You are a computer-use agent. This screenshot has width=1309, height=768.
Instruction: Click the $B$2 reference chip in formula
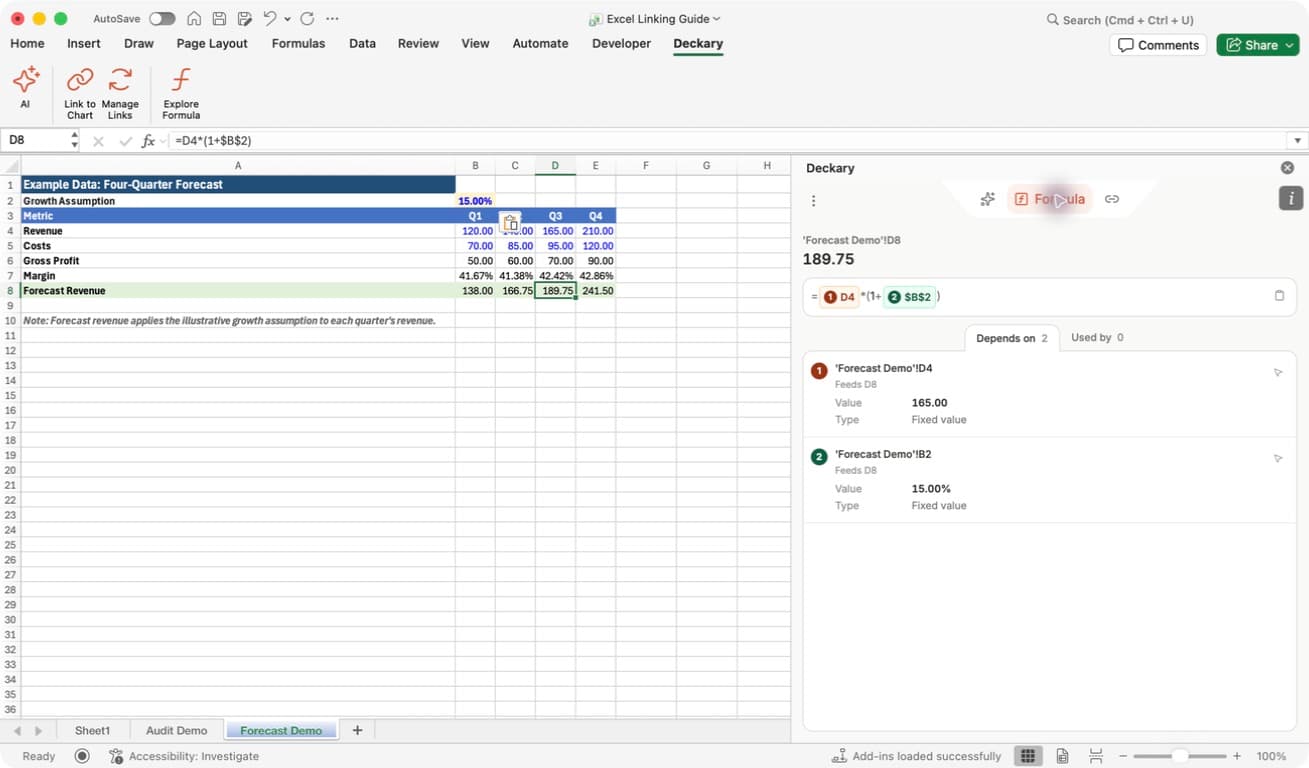pyautogui.click(x=910, y=297)
